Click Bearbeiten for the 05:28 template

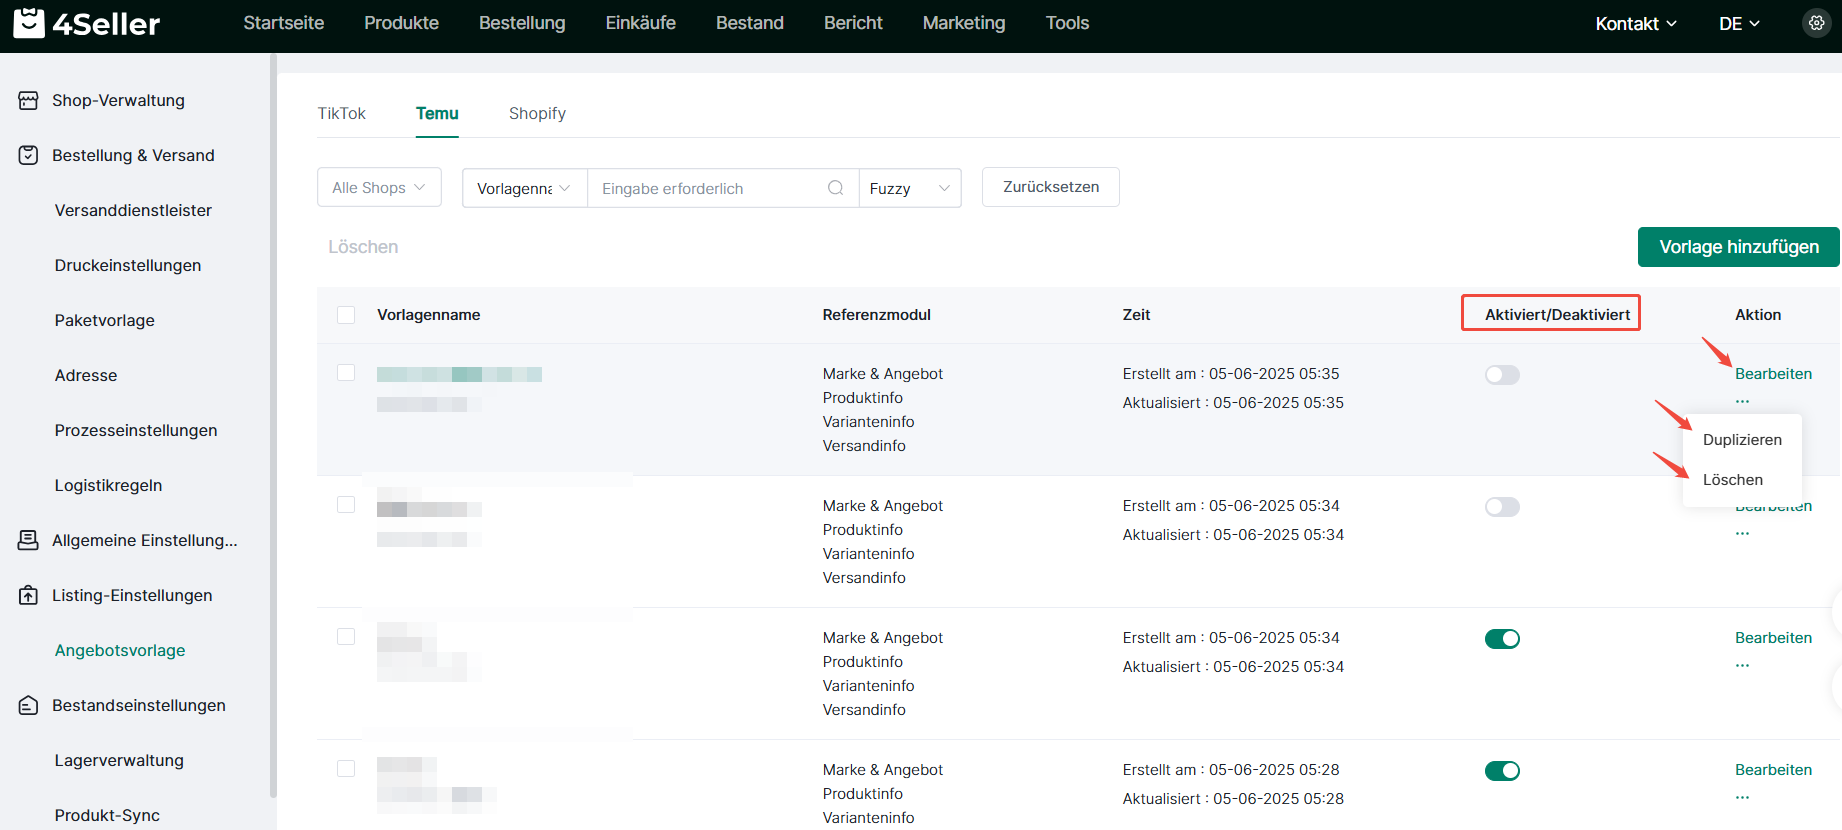pos(1773,770)
